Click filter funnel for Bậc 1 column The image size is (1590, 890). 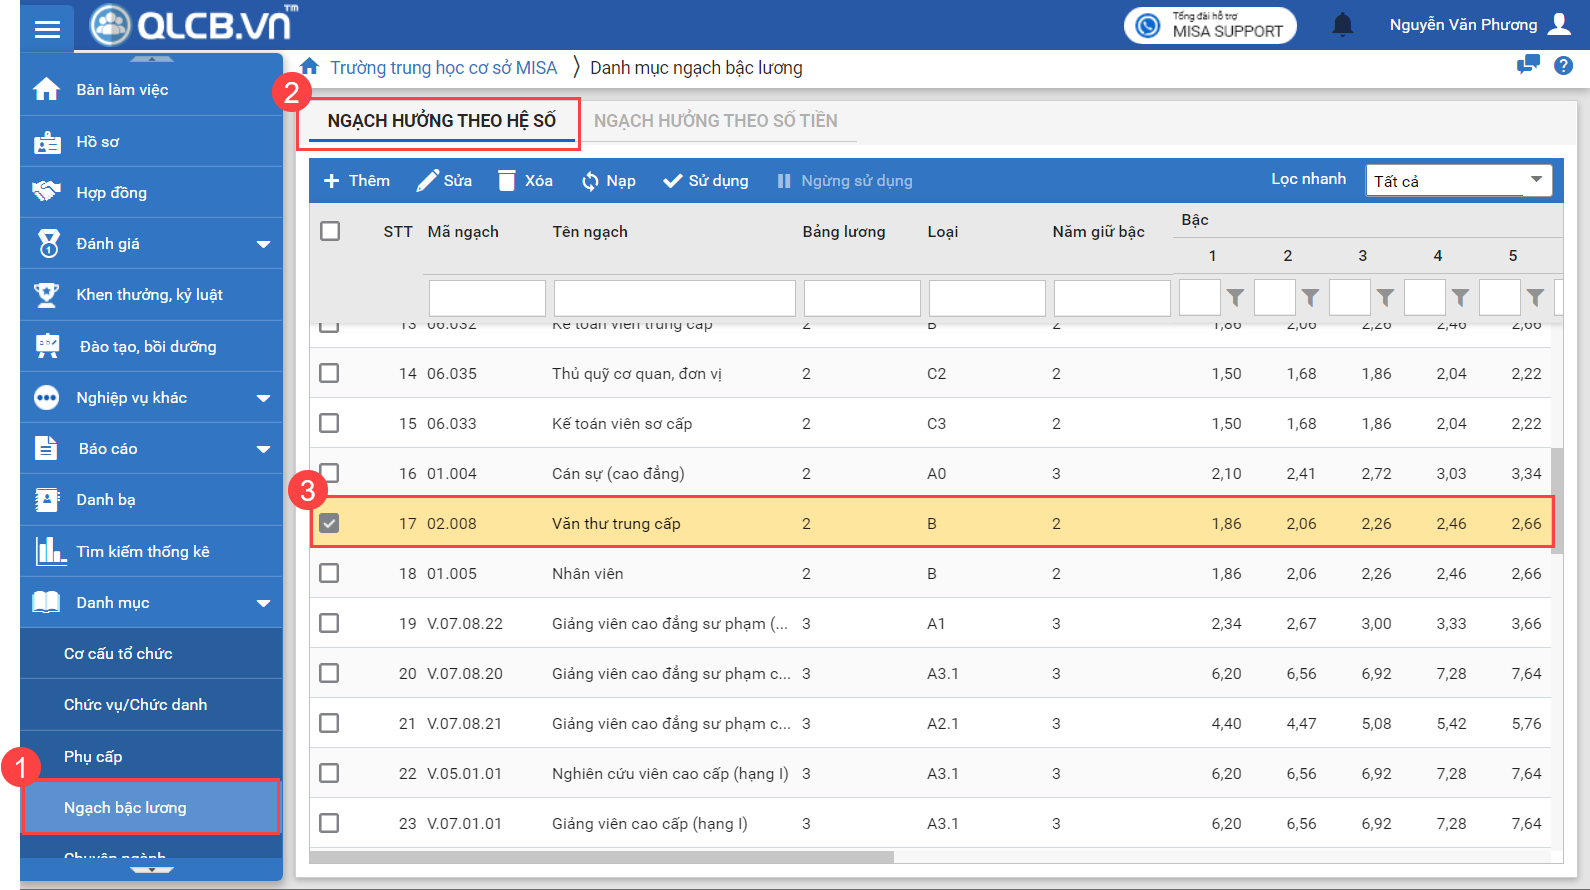(1235, 298)
